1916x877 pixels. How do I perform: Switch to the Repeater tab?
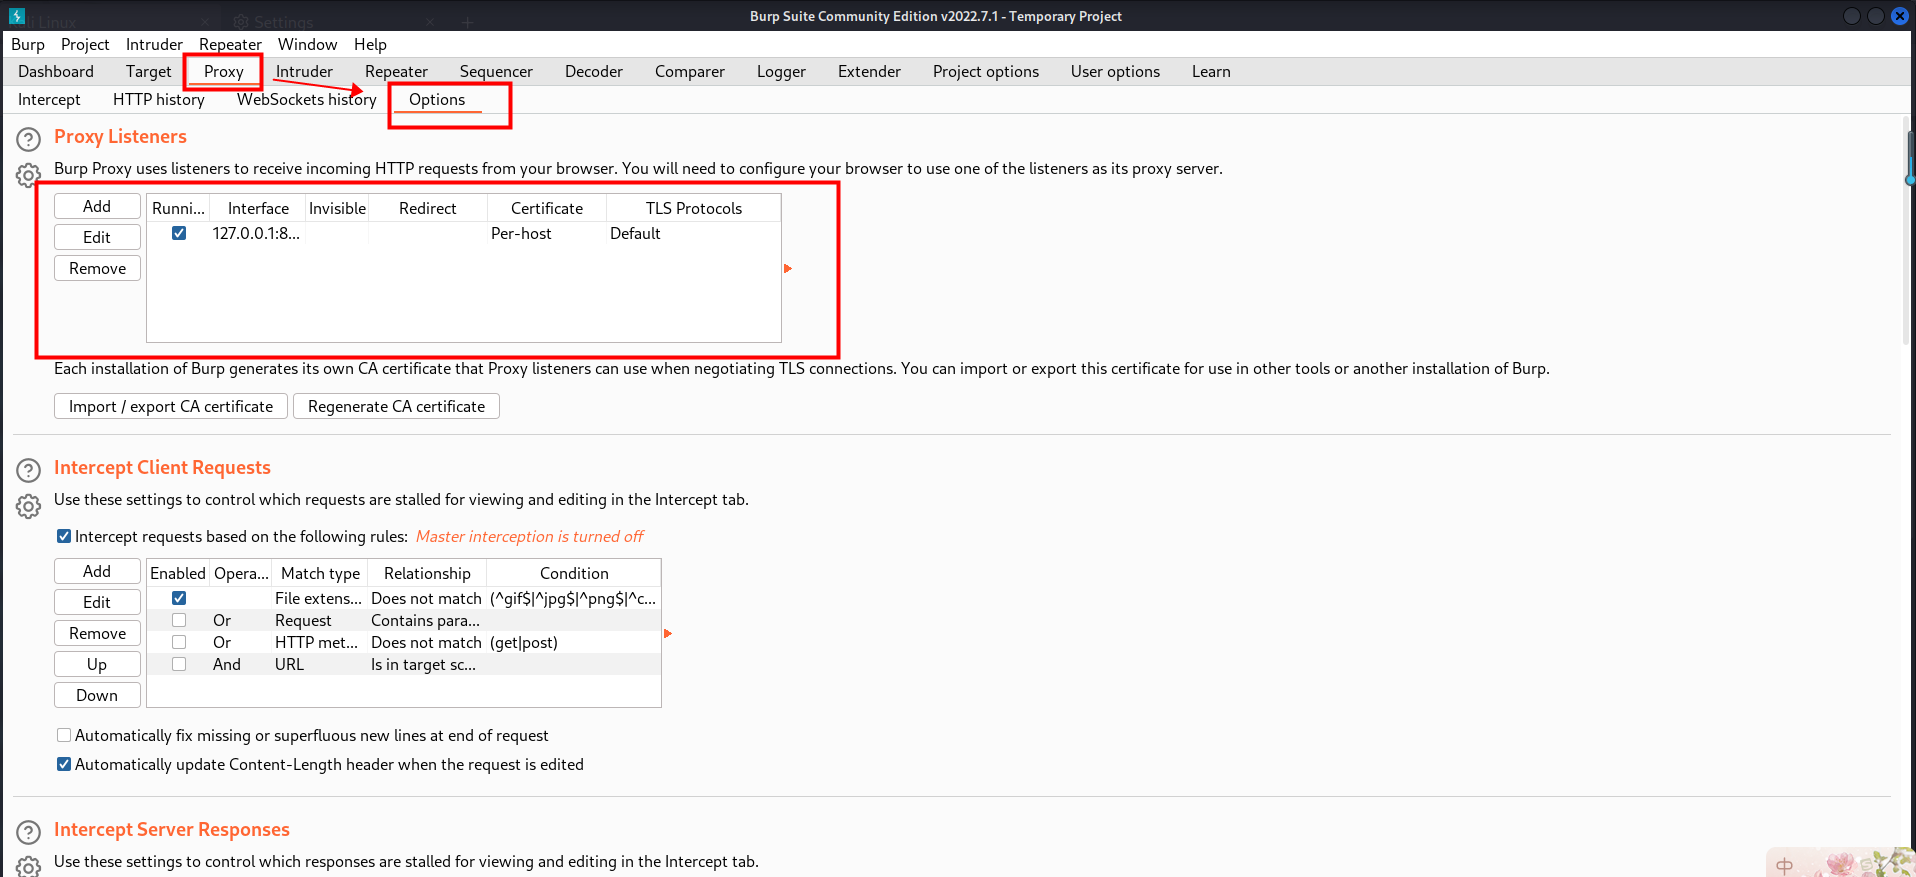coord(396,71)
